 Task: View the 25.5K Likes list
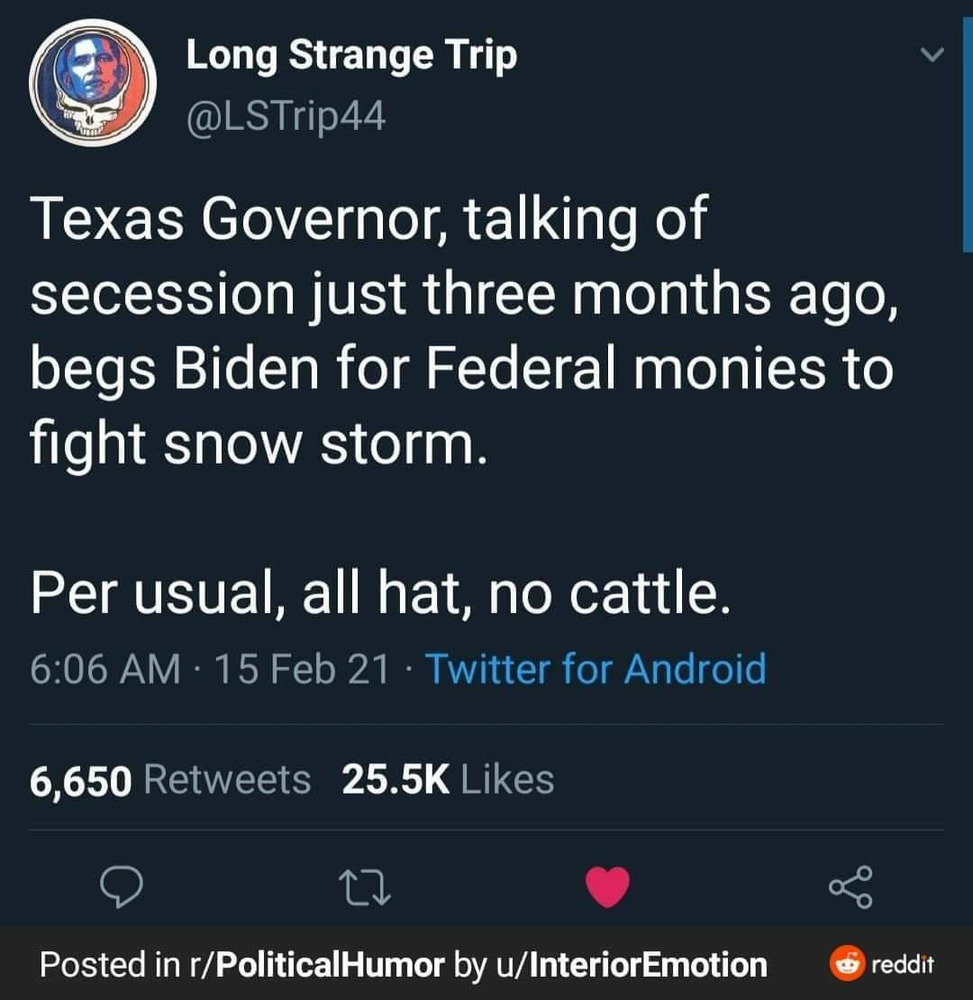point(447,779)
